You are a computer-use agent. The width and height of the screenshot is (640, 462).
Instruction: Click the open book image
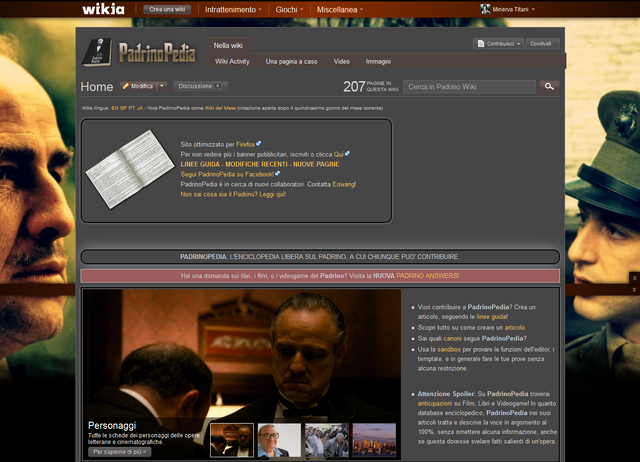130,169
